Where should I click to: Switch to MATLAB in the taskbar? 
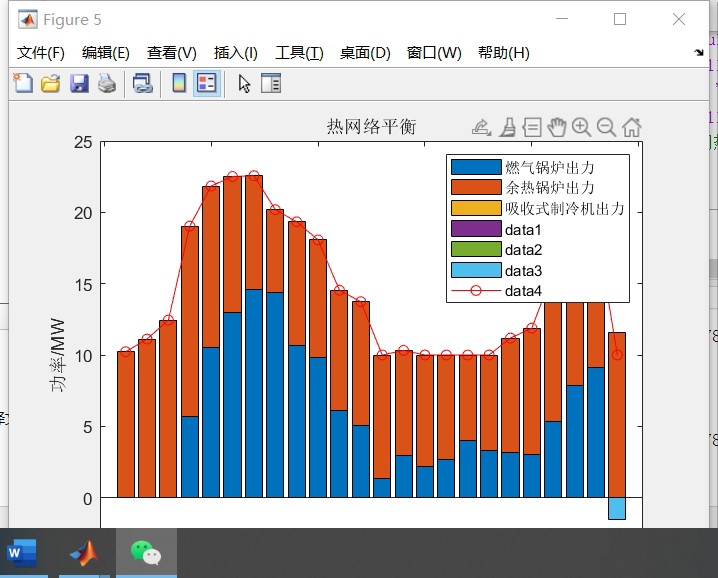[x=84, y=553]
